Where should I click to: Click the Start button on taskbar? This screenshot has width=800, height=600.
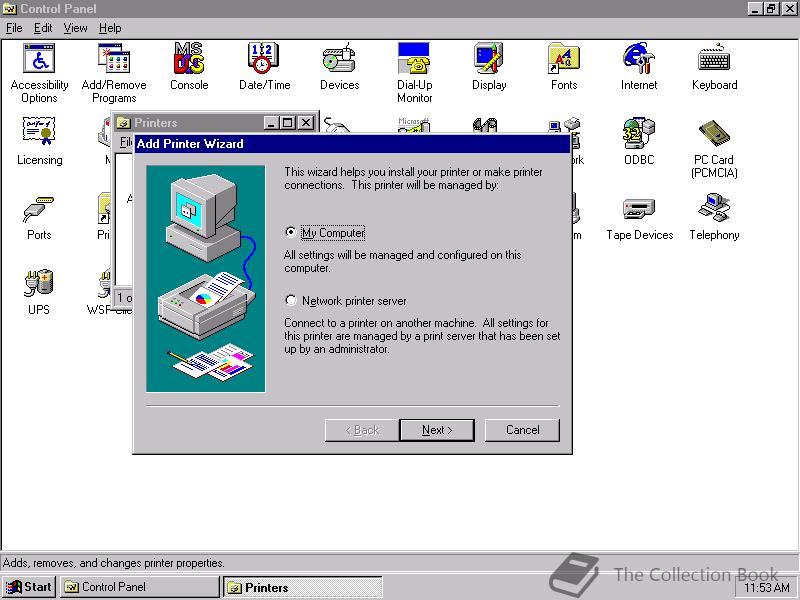[29, 587]
